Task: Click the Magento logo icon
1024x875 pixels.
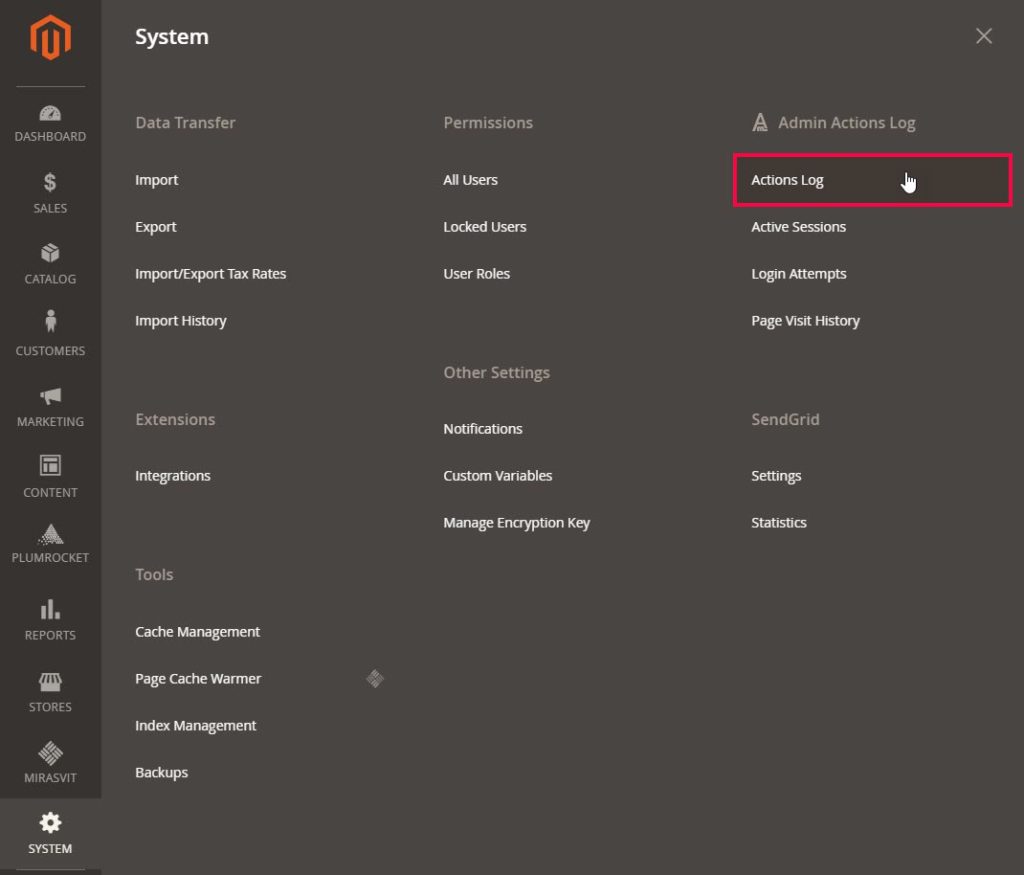Action: 50,38
